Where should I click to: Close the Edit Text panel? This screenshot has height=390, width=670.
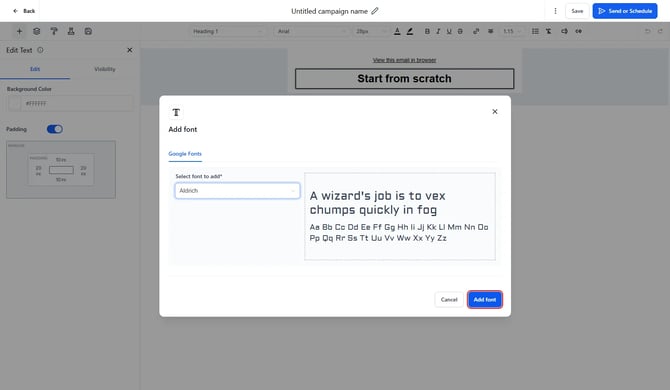(129, 50)
